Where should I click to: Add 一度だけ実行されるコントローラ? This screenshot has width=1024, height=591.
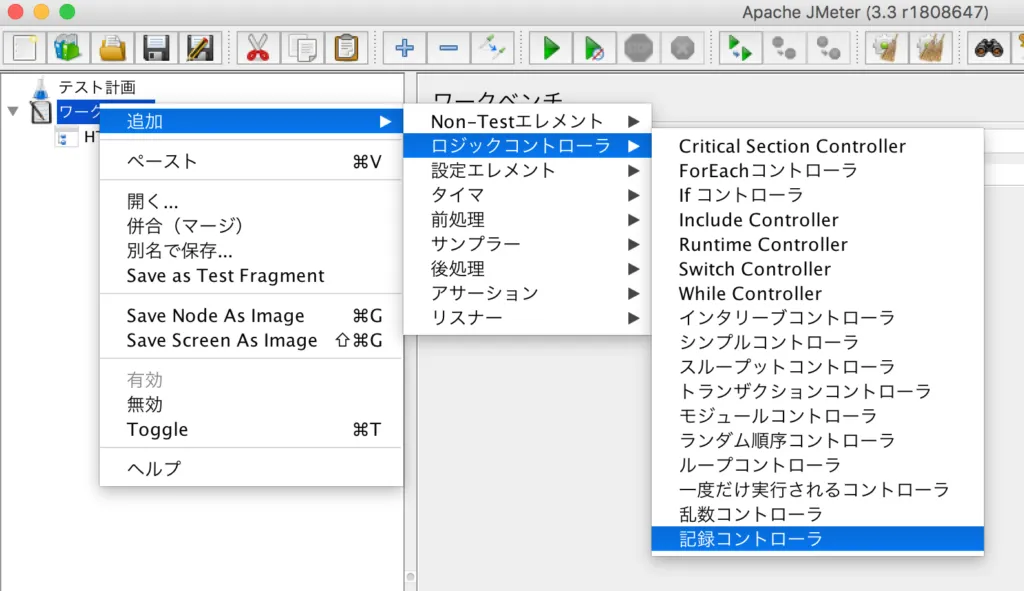[x=818, y=490]
